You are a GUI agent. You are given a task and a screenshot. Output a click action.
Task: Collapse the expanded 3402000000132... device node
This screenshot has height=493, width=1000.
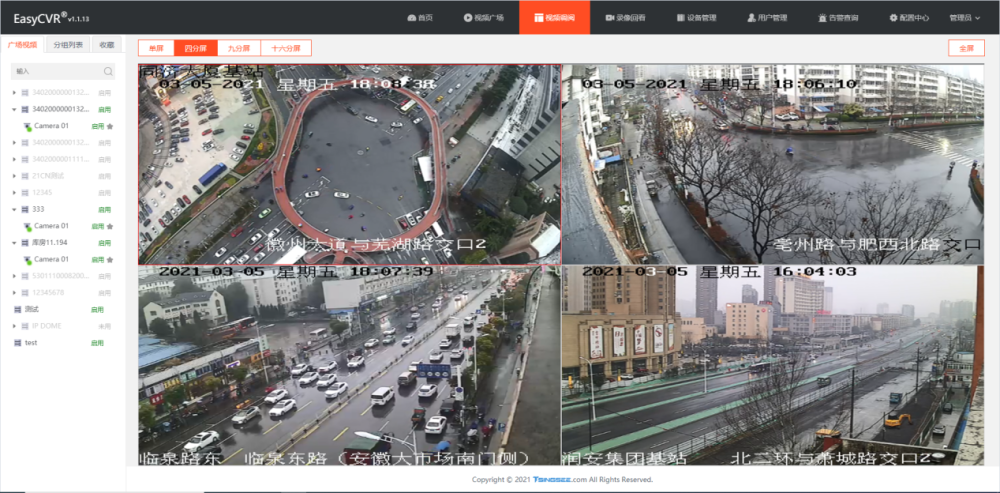pos(15,109)
